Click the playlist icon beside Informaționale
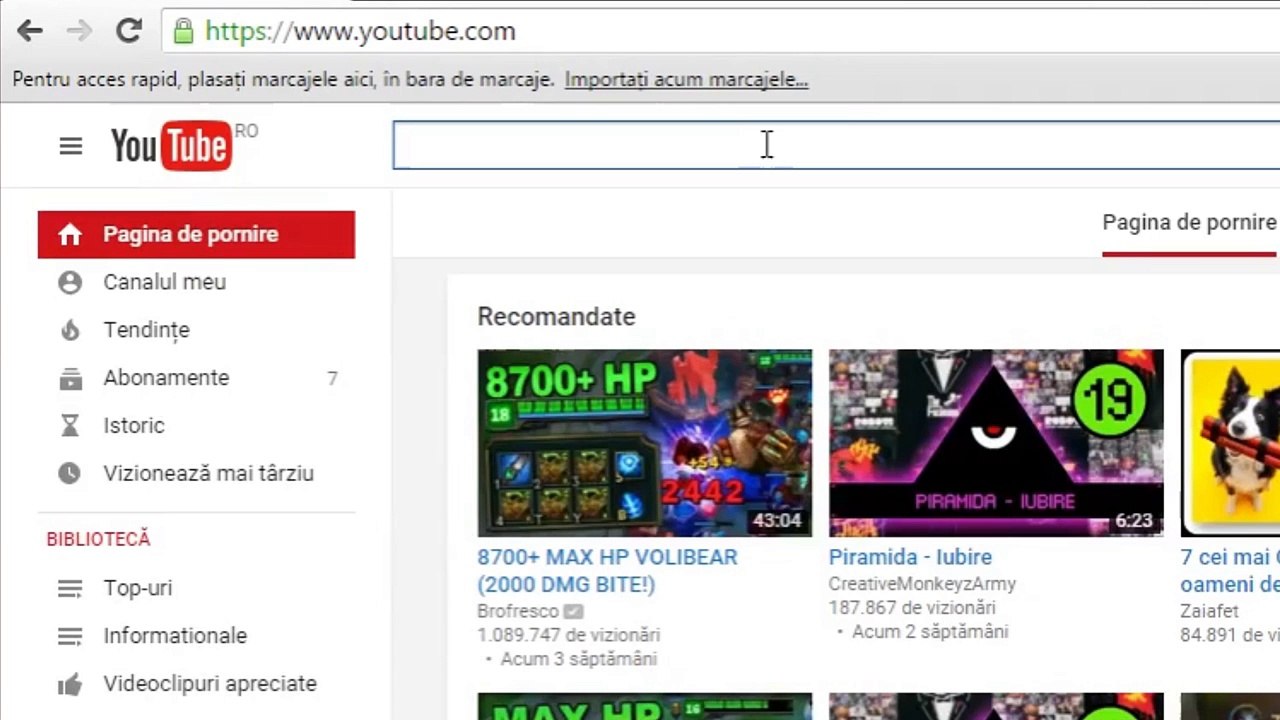Viewport: 1280px width, 720px height. point(70,637)
